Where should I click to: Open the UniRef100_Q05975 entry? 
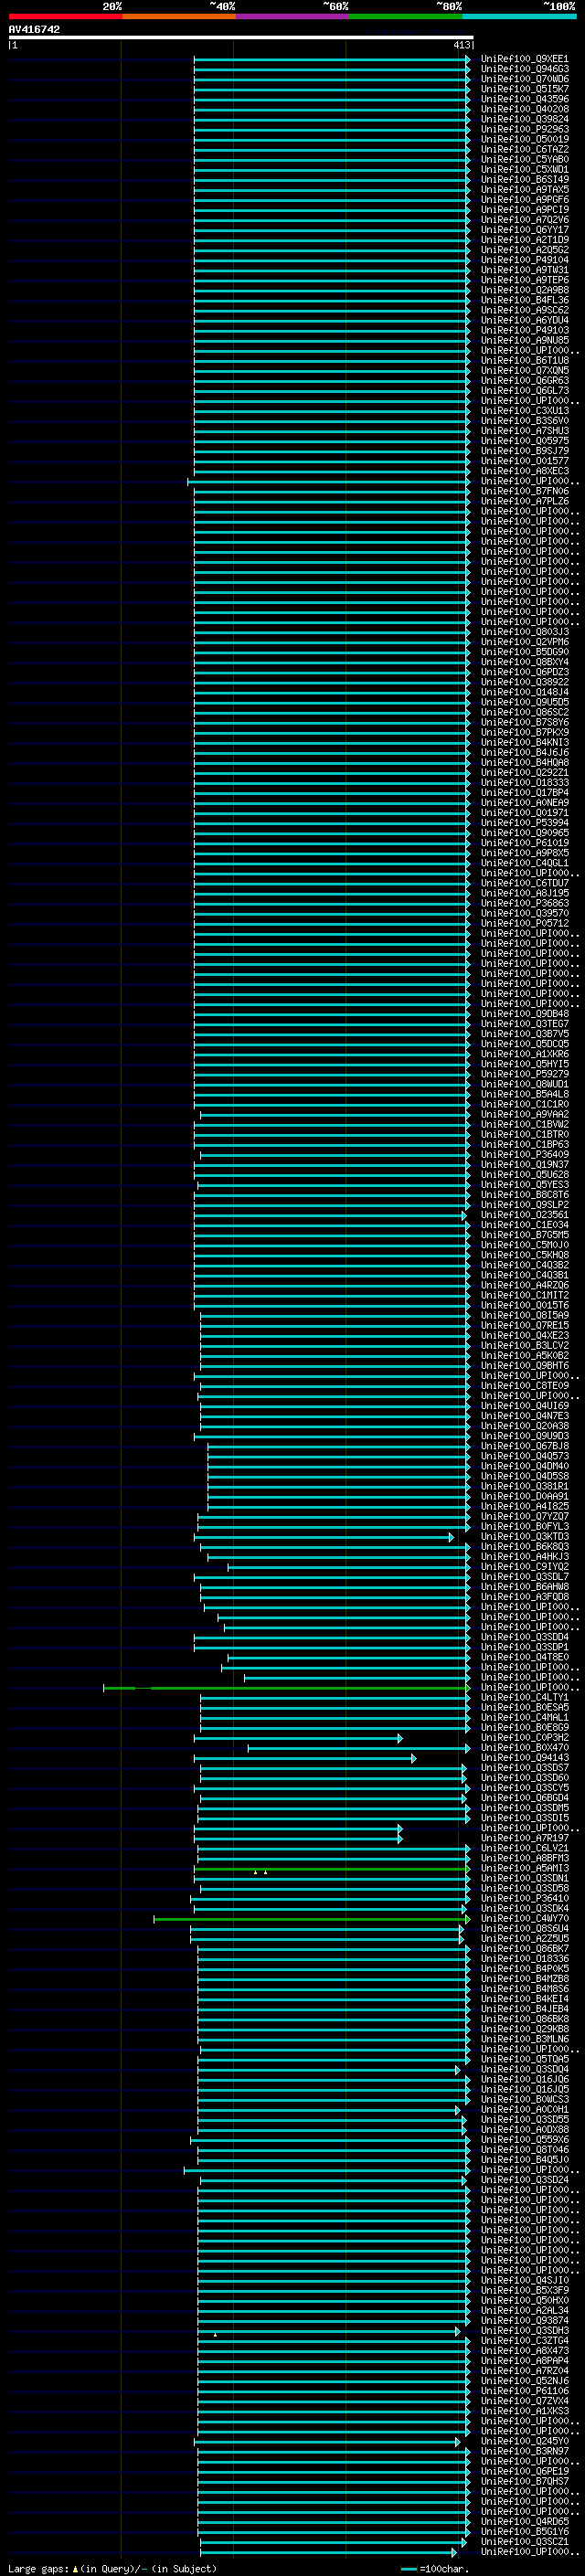click(524, 441)
